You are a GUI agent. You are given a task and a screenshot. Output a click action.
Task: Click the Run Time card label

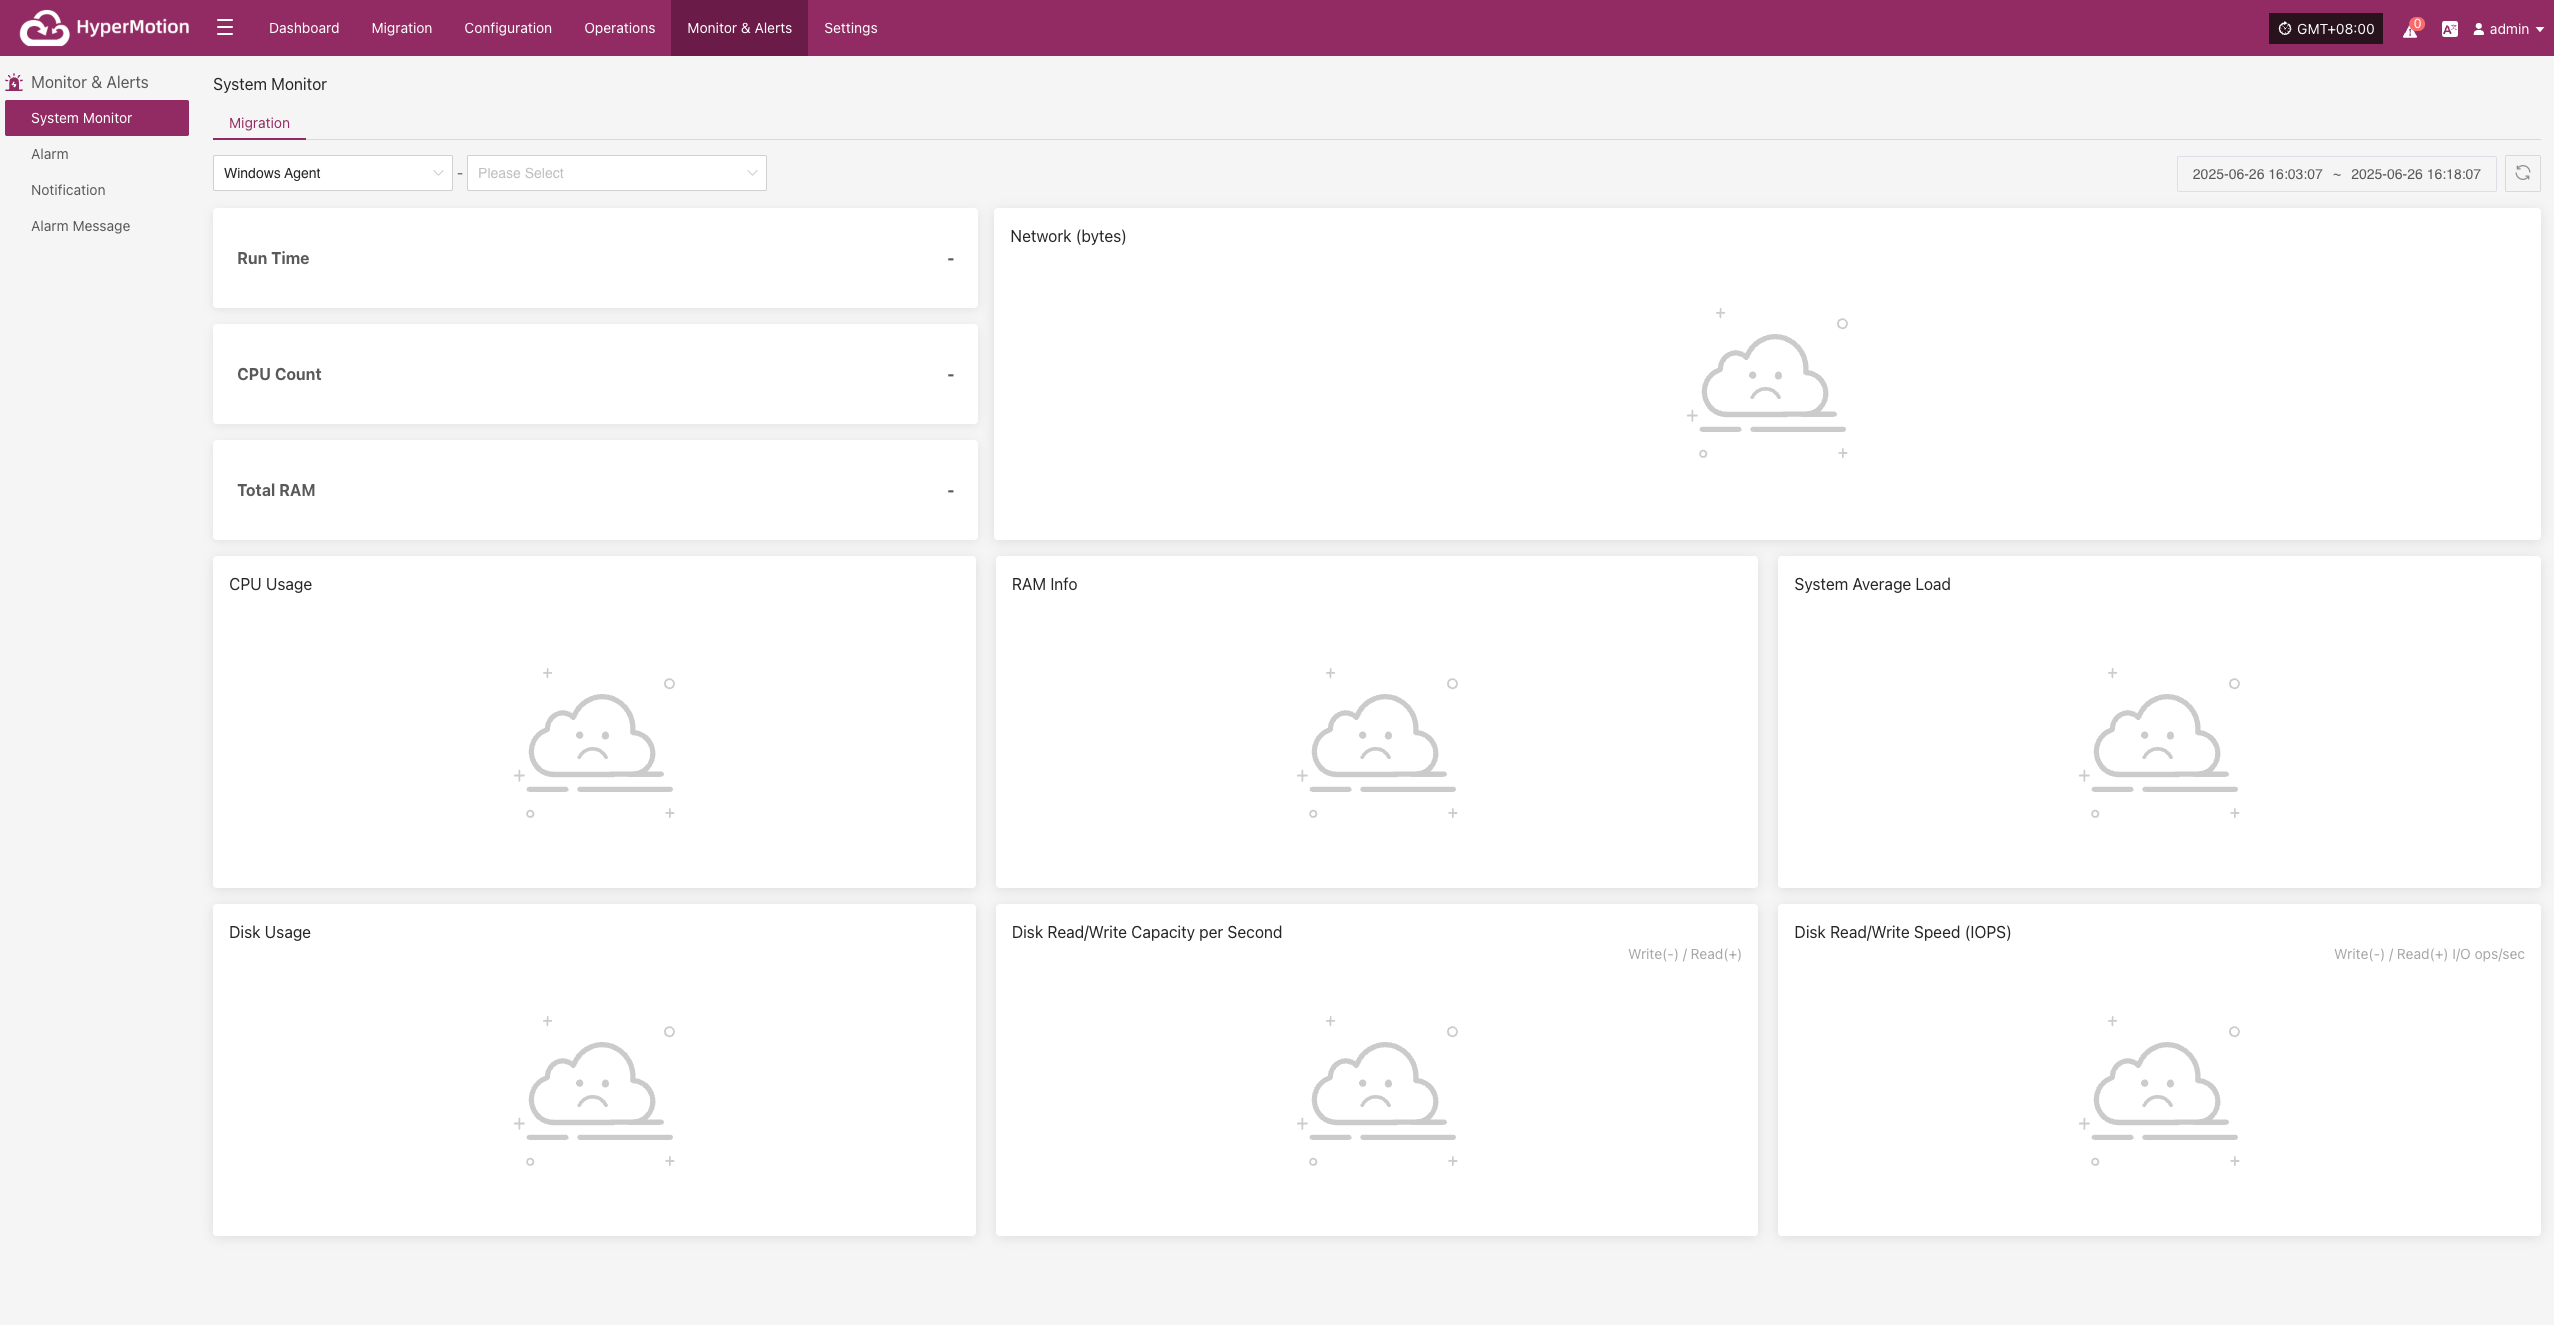tap(273, 258)
